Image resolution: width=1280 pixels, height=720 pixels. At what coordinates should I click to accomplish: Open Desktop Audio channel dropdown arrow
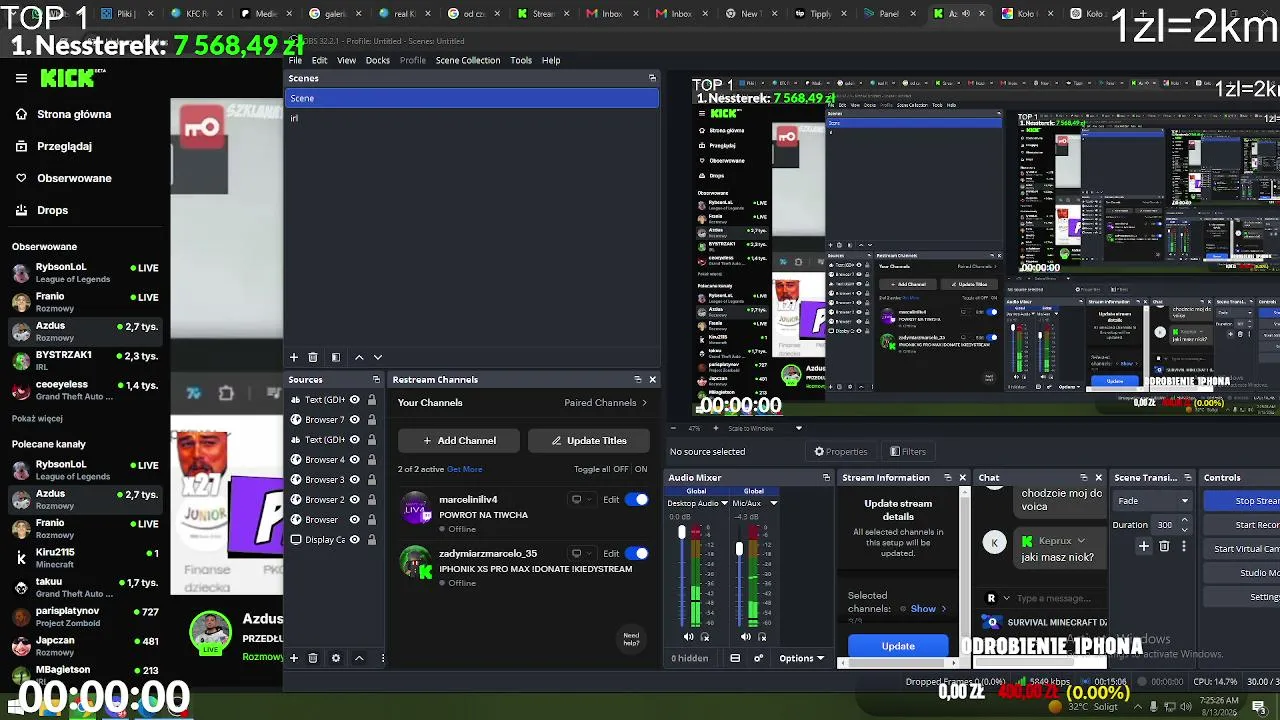pos(724,503)
